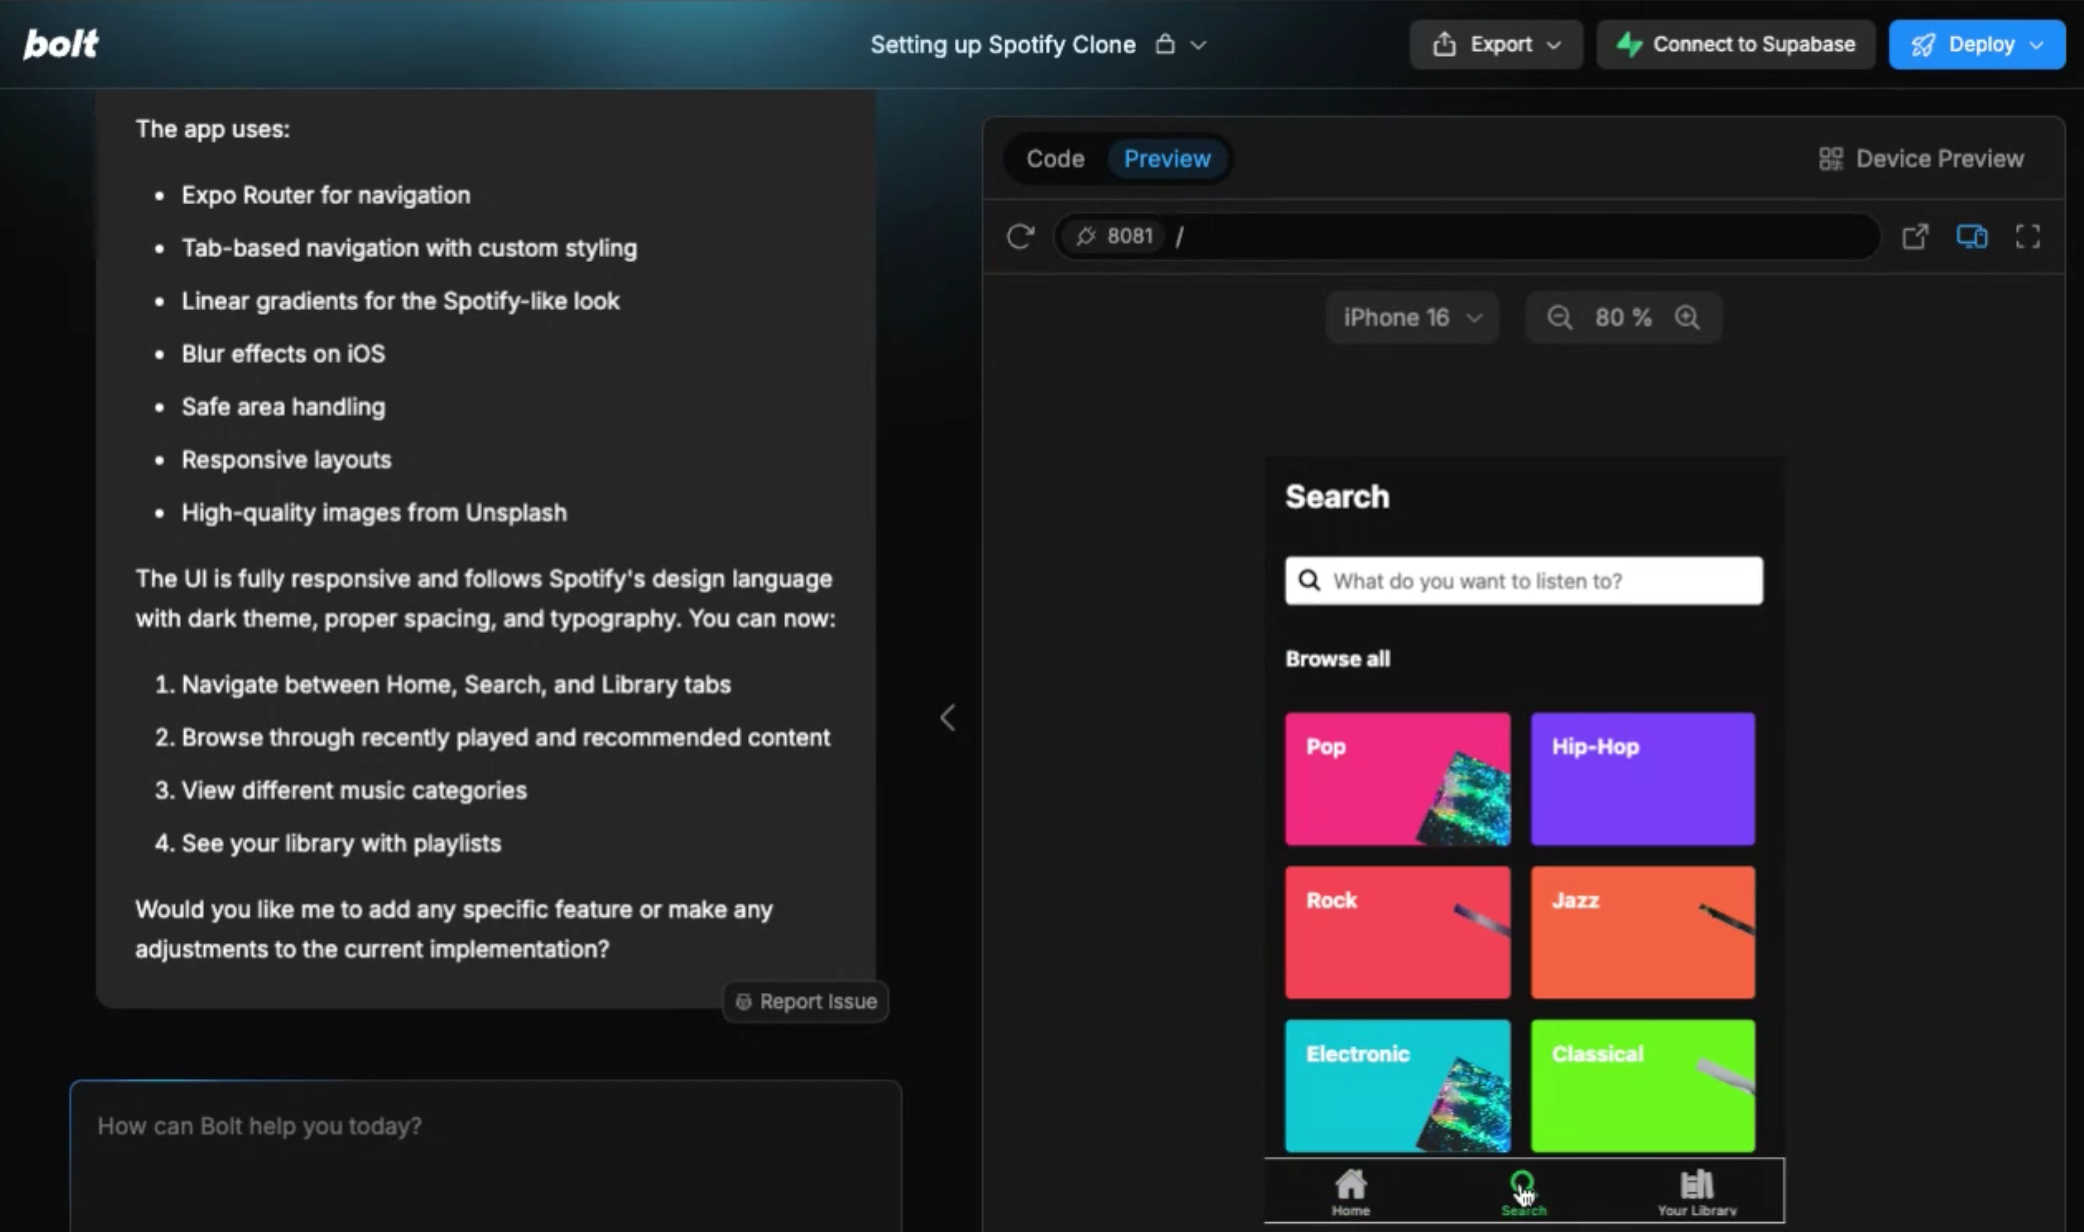
Task: Open the Export dropdown menu
Action: tap(1495, 44)
